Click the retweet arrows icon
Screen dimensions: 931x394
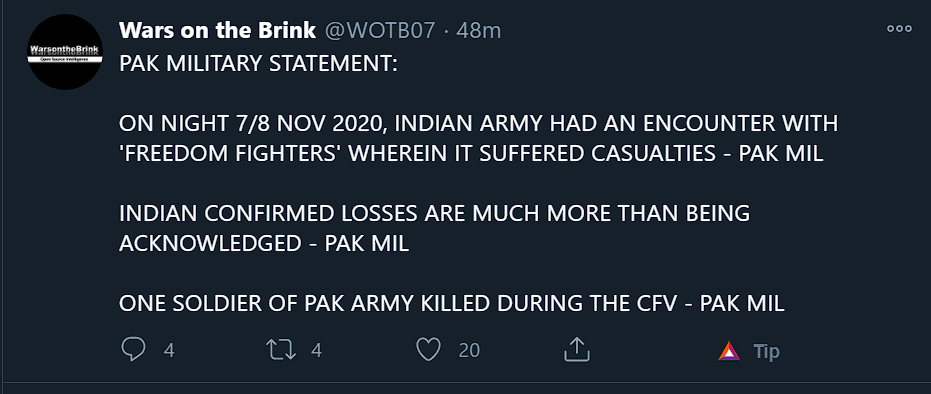pyautogui.click(x=281, y=349)
